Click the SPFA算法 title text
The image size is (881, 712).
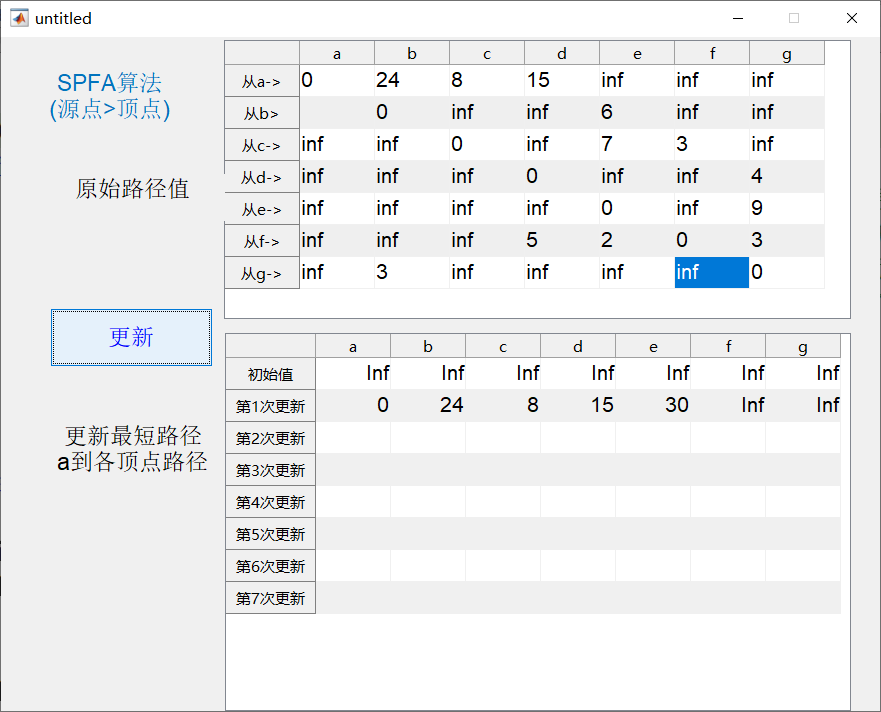(x=109, y=83)
